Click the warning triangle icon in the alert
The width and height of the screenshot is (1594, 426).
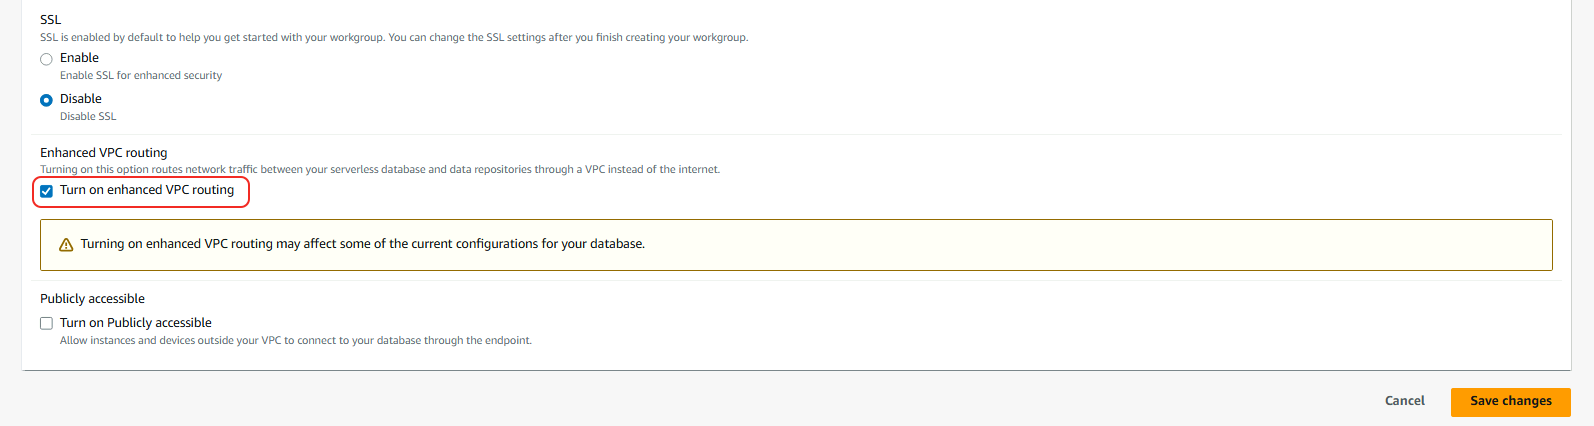(x=66, y=245)
